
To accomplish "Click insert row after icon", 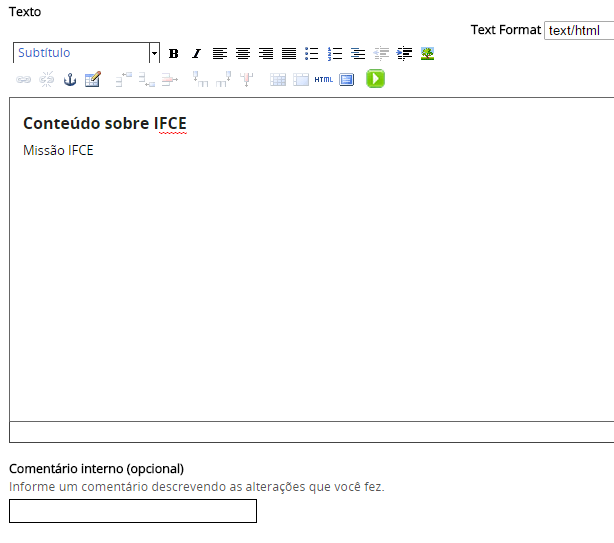I will click(147, 79).
